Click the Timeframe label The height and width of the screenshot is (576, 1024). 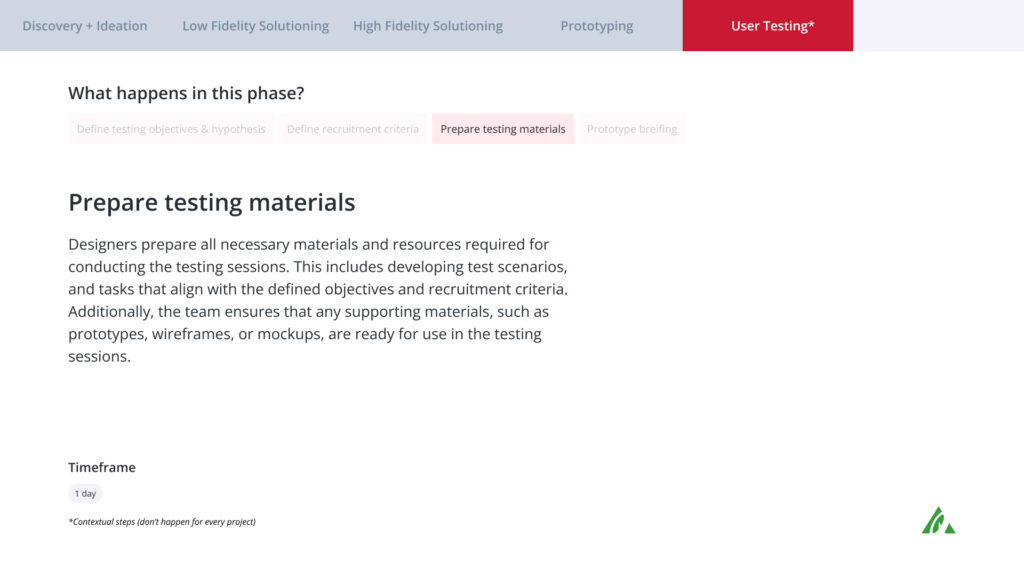click(102, 467)
